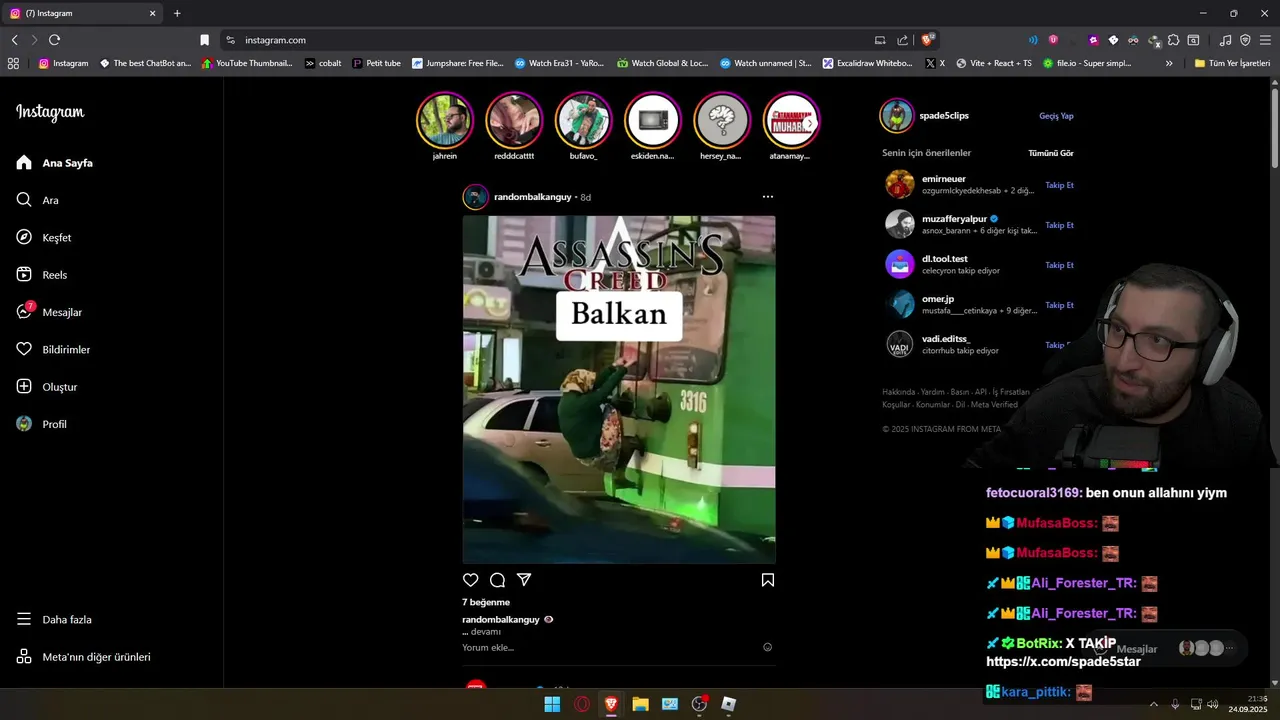Open the Excalidraw Whitebo... bookmark
Viewport: 1280px width, 720px height.
click(x=867, y=63)
